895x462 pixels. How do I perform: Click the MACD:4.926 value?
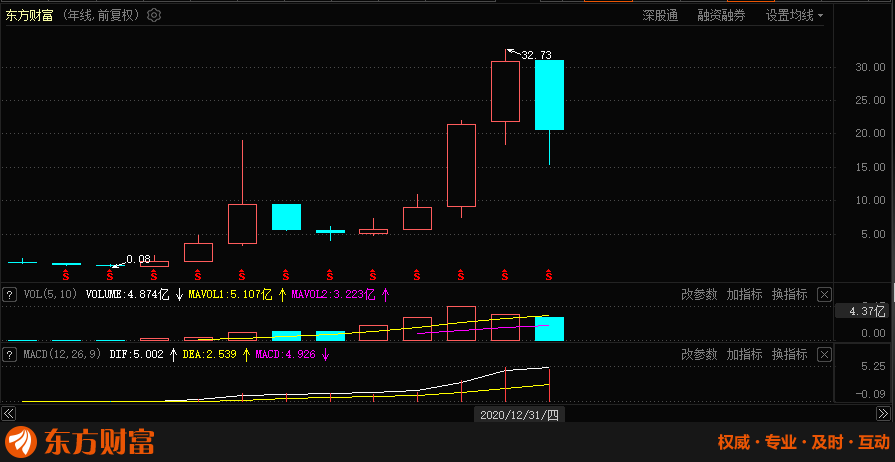click(285, 355)
